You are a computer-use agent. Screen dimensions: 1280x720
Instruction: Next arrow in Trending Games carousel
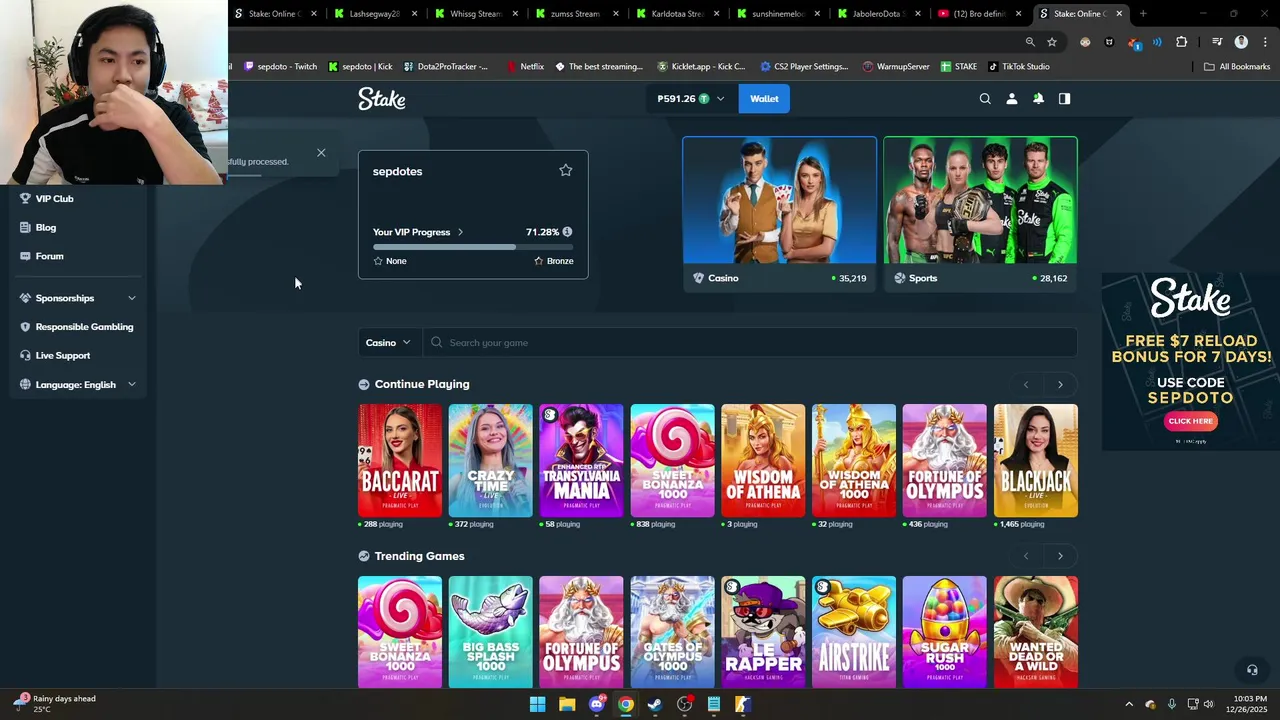click(1060, 556)
